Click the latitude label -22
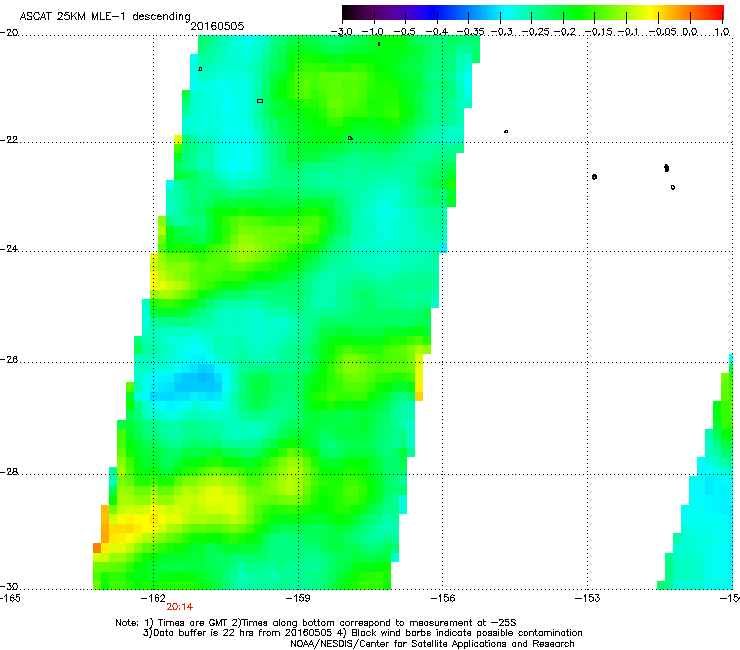This screenshot has height=650, width=740. tap(9, 140)
